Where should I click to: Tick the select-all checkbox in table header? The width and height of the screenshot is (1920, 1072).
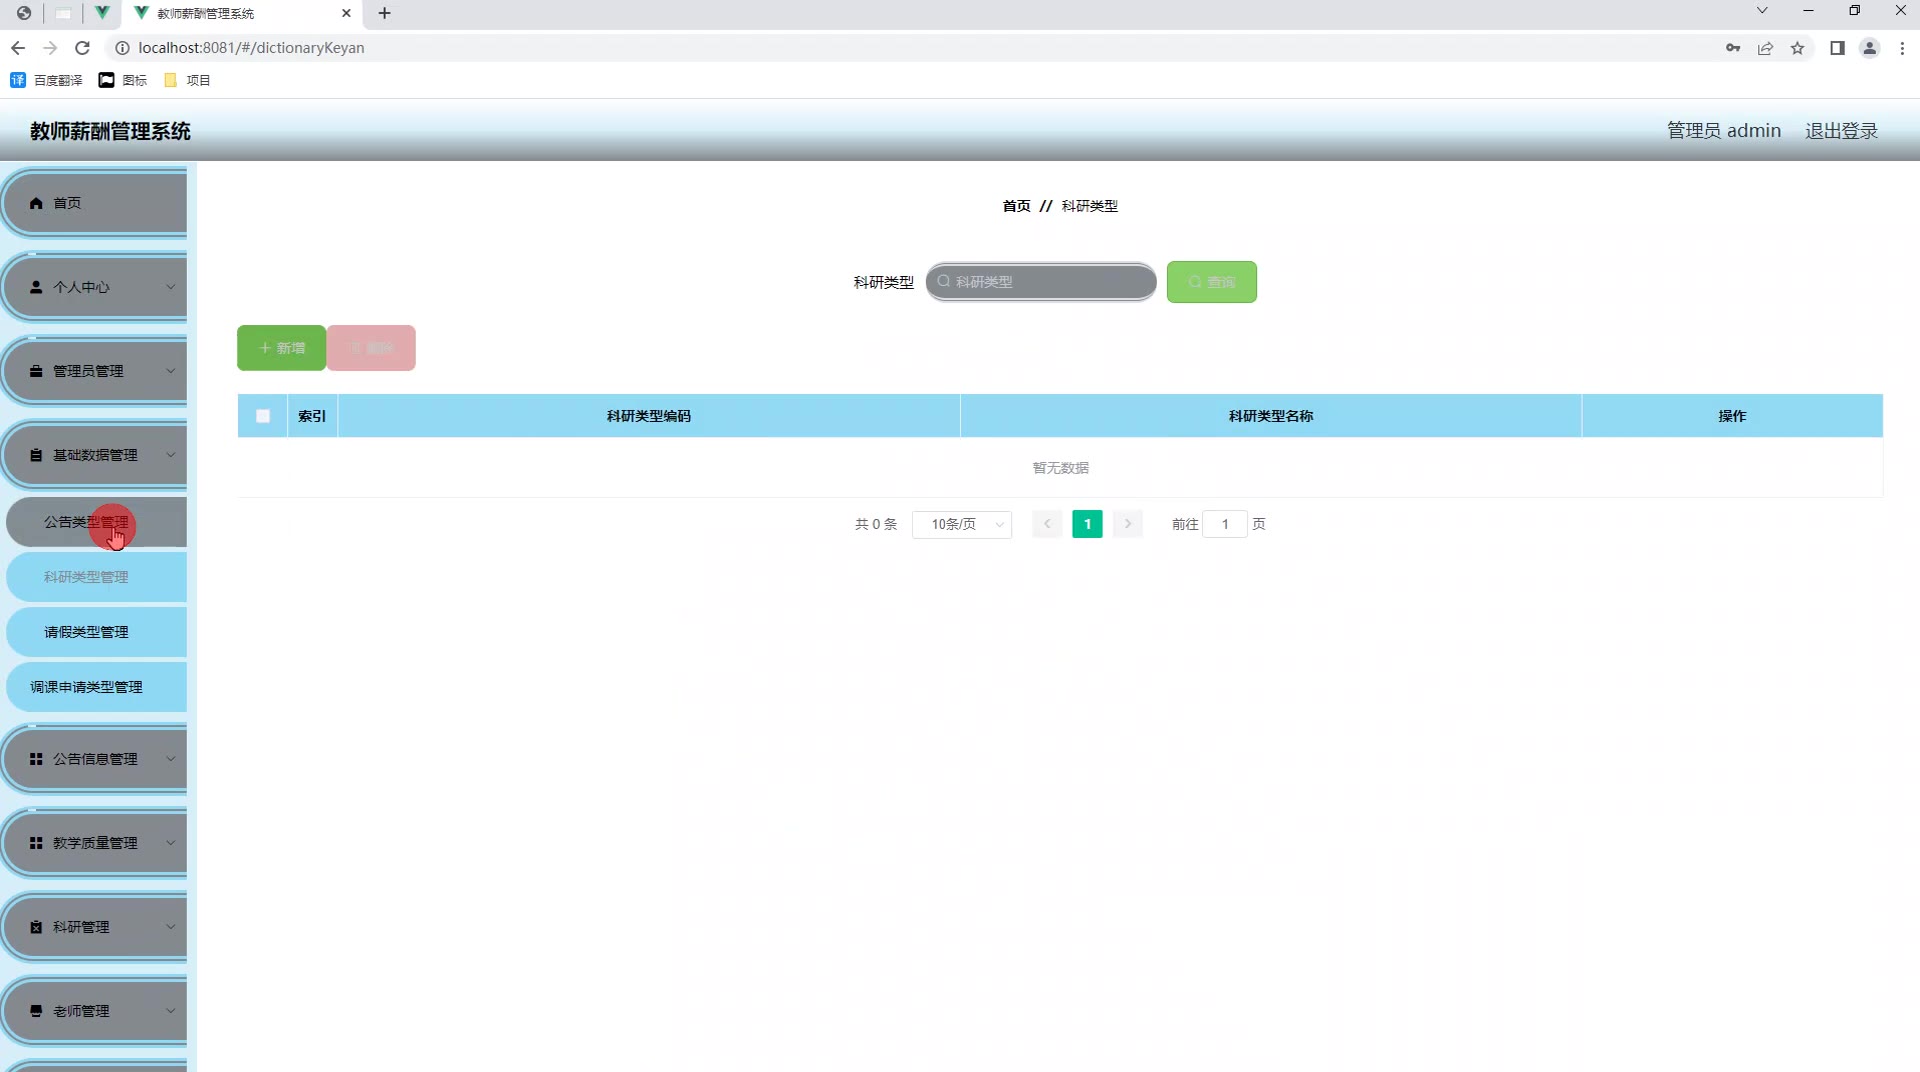tap(263, 416)
